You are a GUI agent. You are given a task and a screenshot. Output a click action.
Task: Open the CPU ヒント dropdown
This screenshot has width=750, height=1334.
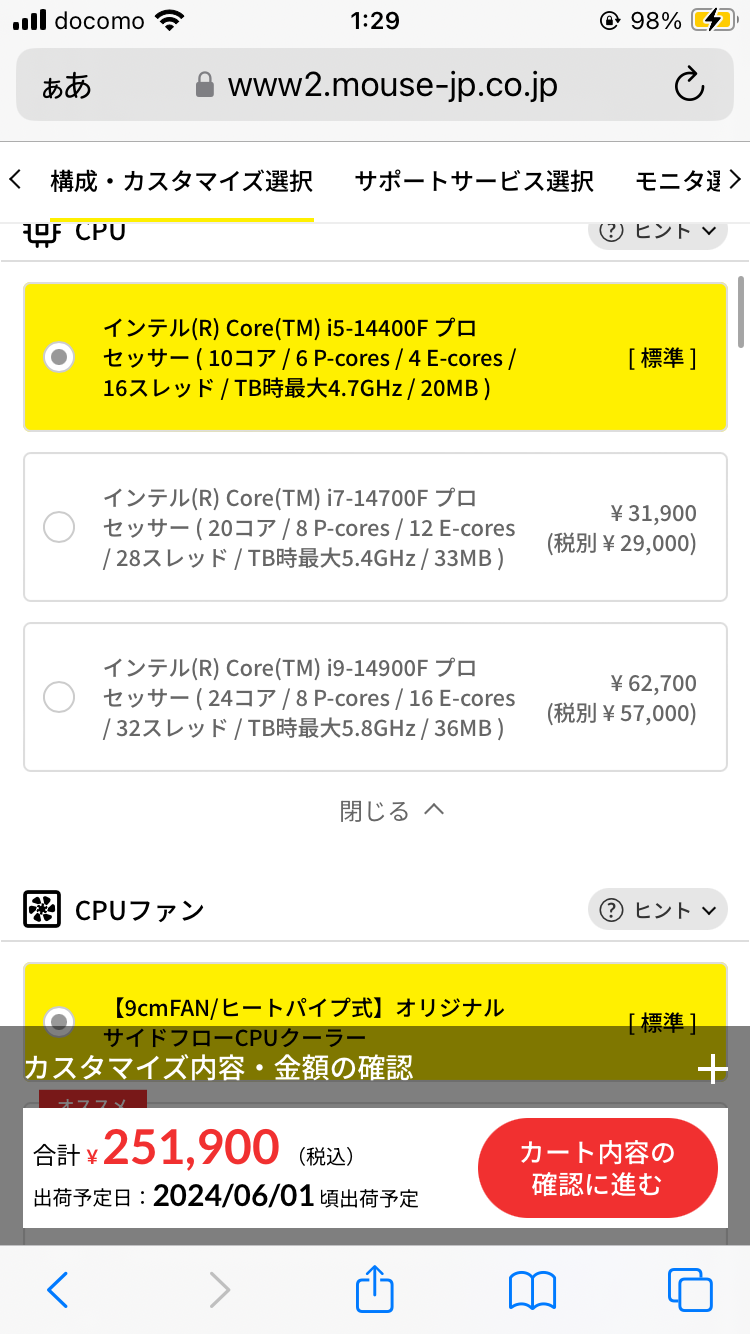(657, 231)
